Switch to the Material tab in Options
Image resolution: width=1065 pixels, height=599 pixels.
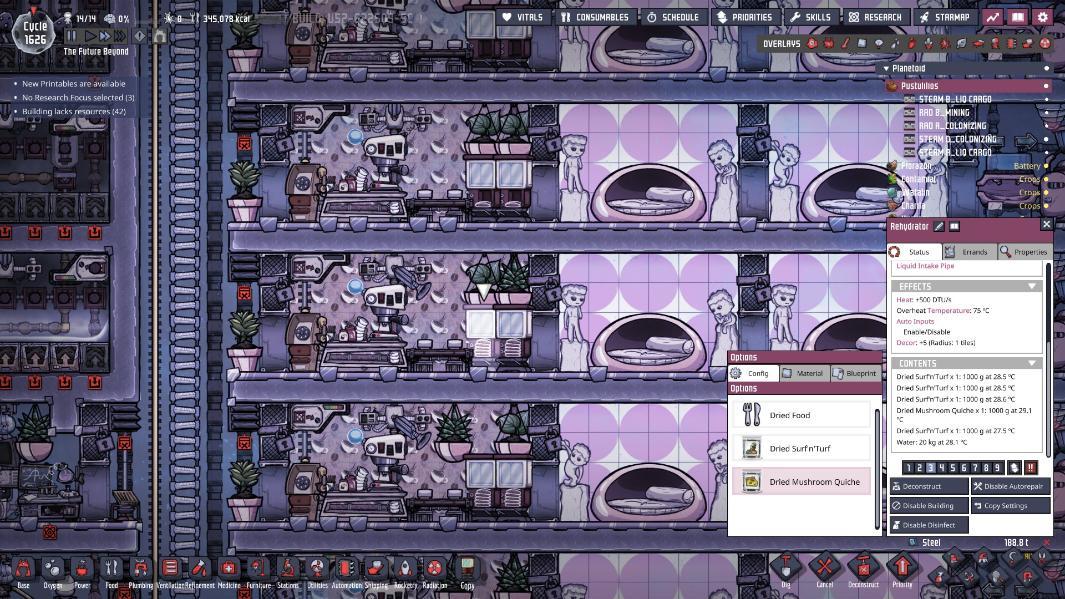(x=804, y=373)
